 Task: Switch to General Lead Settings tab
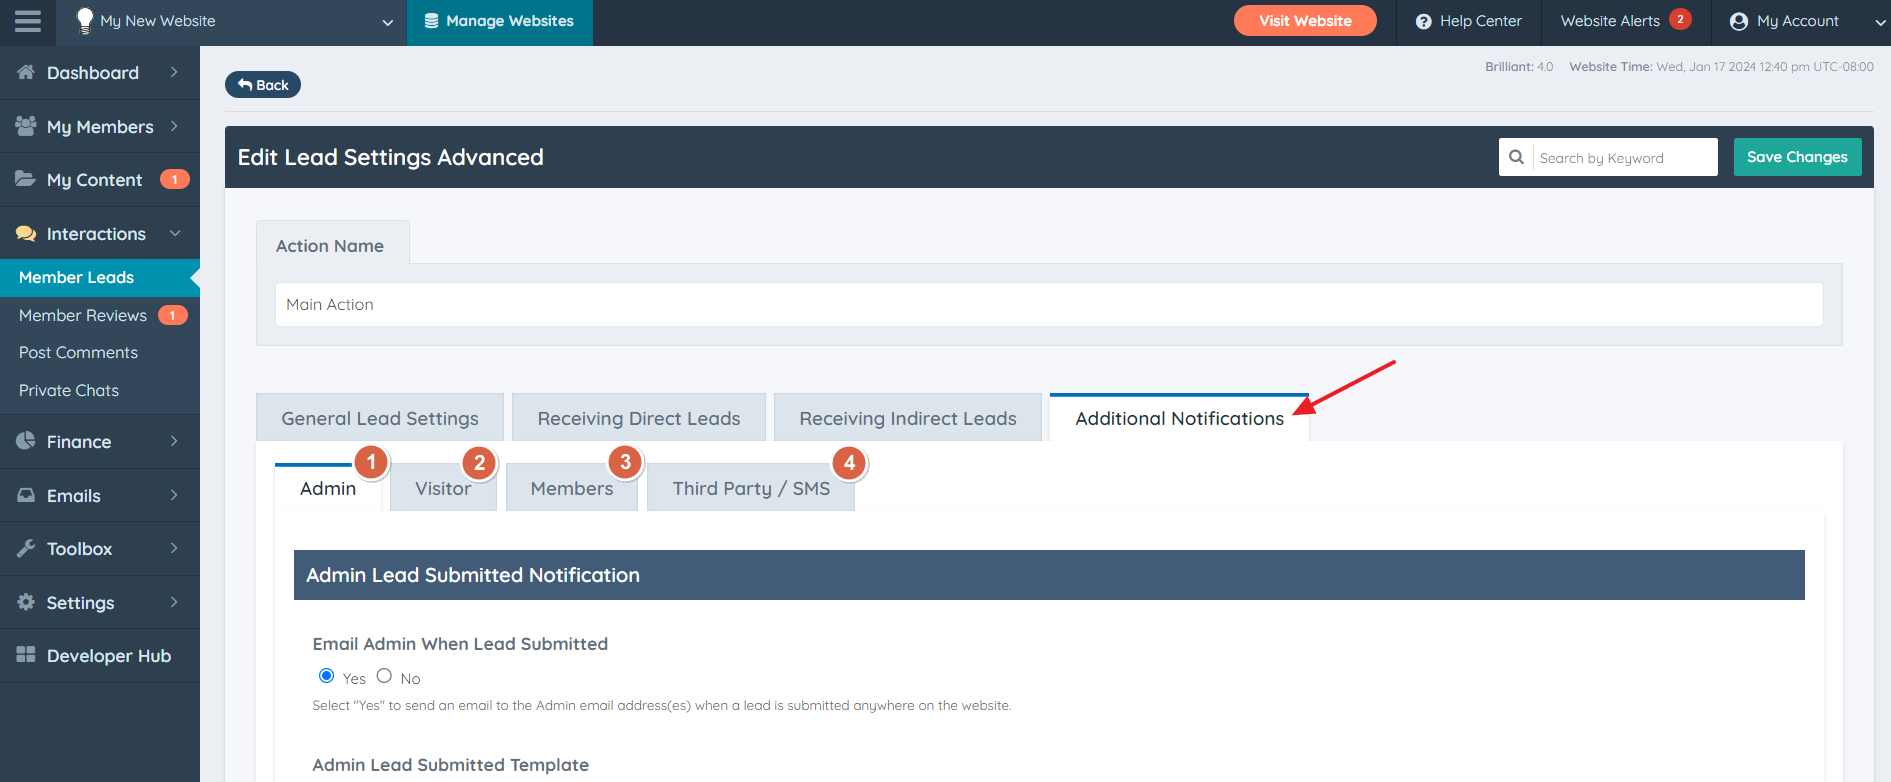tap(380, 418)
